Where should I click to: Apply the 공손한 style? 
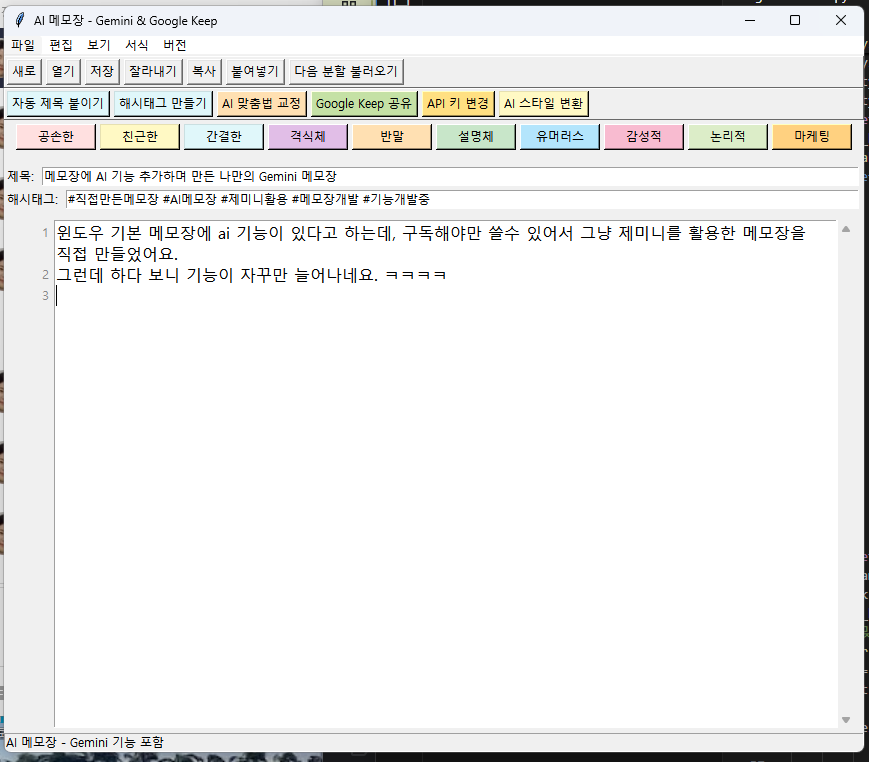pos(56,137)
